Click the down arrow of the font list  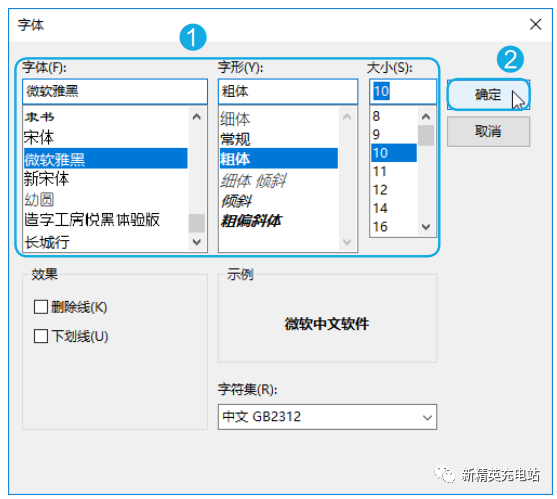[x=196, y=242]
